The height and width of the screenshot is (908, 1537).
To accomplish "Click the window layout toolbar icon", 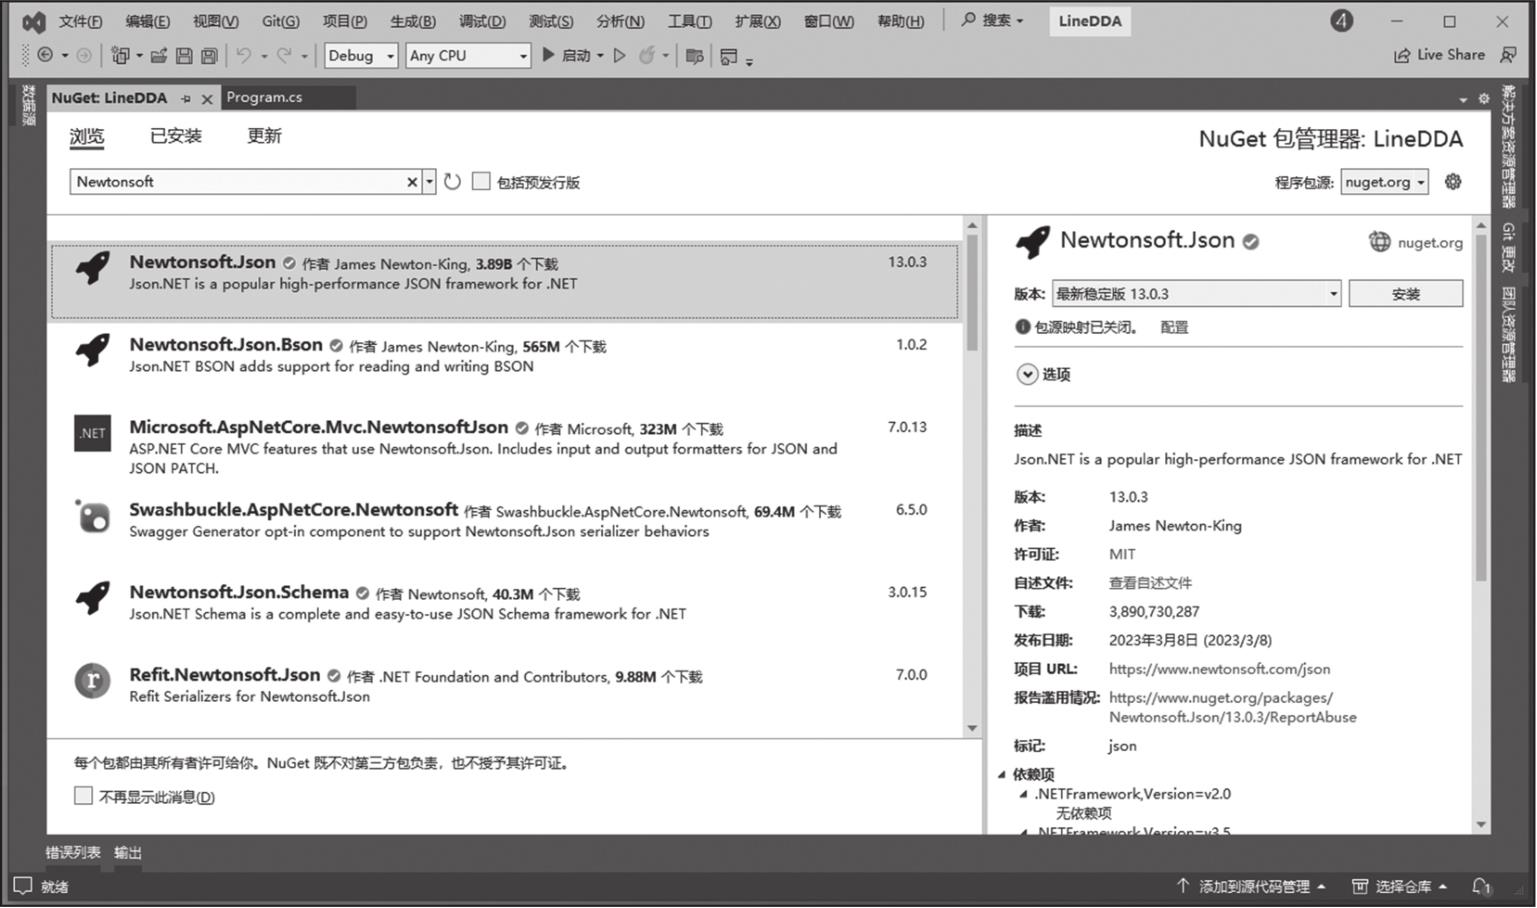I will click(x=729, y=57).
